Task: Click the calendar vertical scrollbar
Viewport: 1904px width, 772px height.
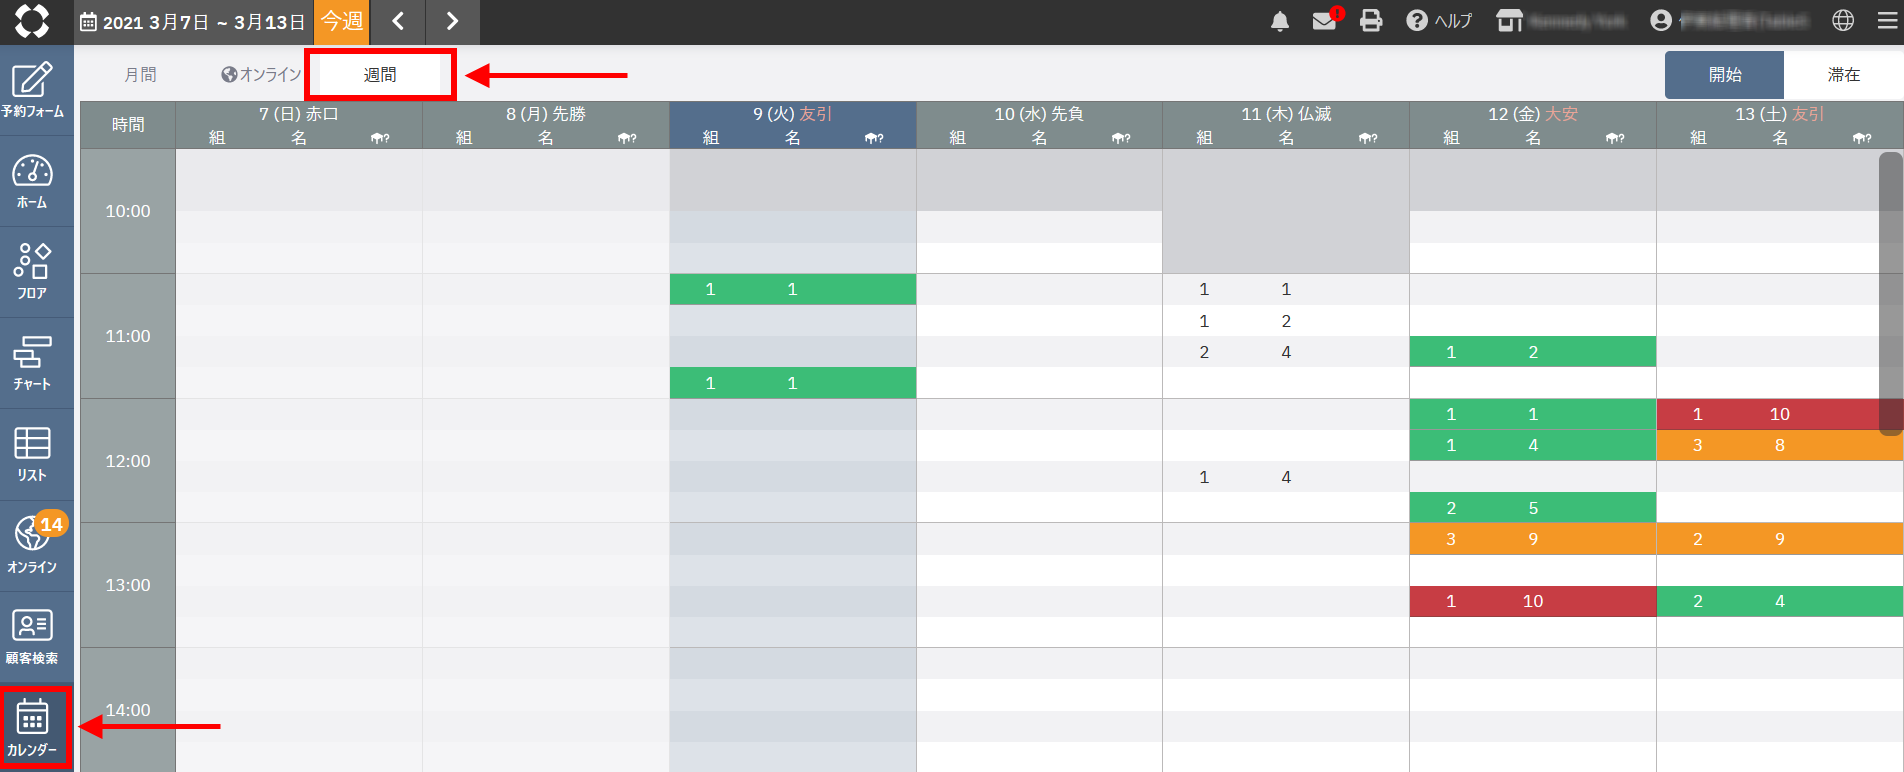Action: tap(1890, 294)
